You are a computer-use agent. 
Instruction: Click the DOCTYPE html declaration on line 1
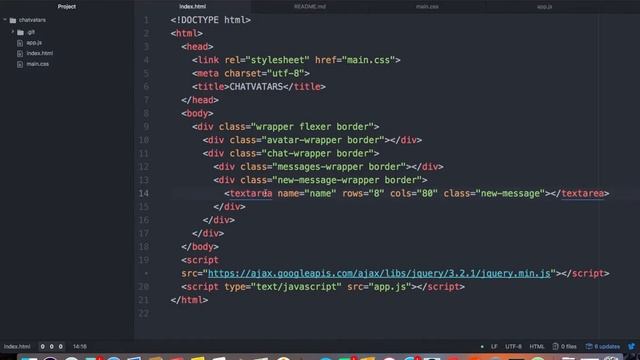tap(211, 20)
